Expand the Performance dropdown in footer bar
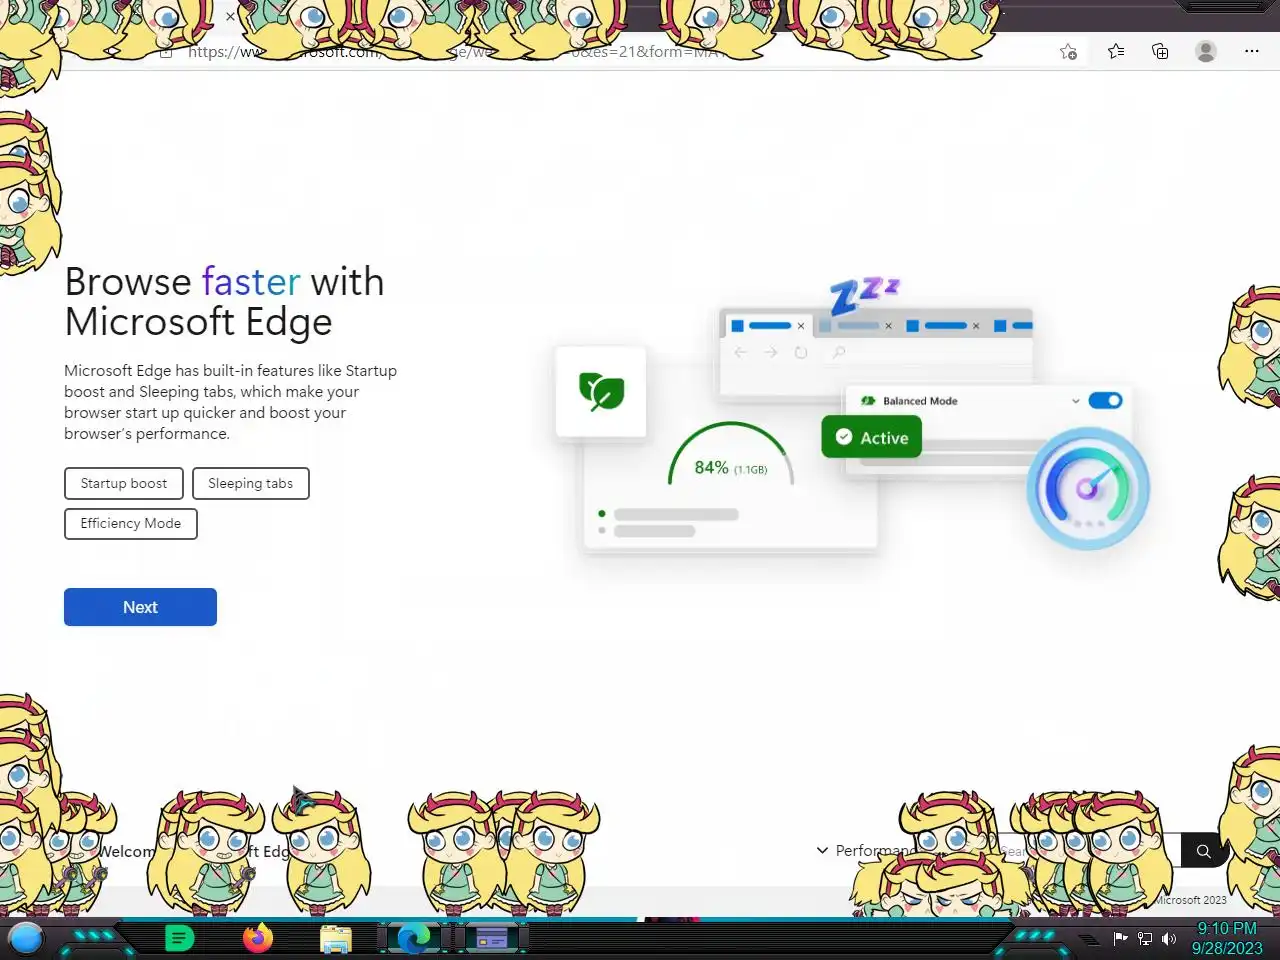Viewport: 1280px width, 960px height. (865, 850)
